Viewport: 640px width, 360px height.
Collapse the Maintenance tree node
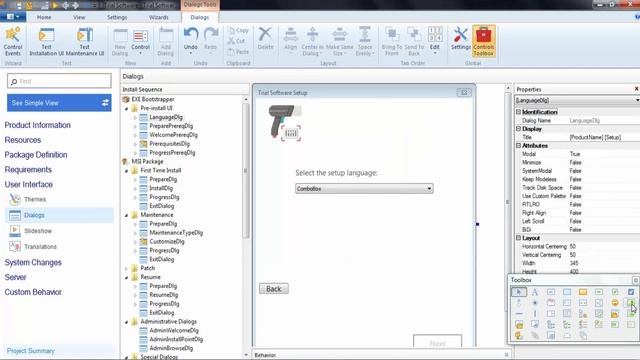pyautogui.click(x=127, y=215)
